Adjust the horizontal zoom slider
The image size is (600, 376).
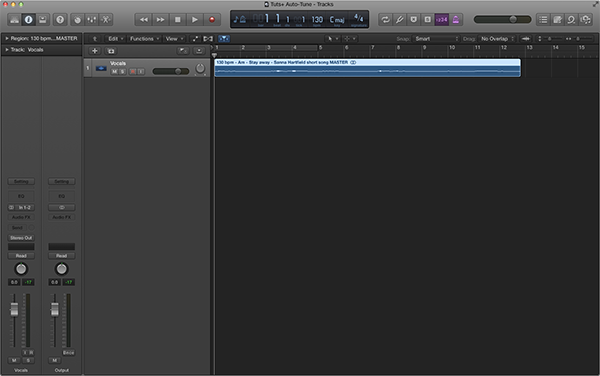click(x=579, y=39)
